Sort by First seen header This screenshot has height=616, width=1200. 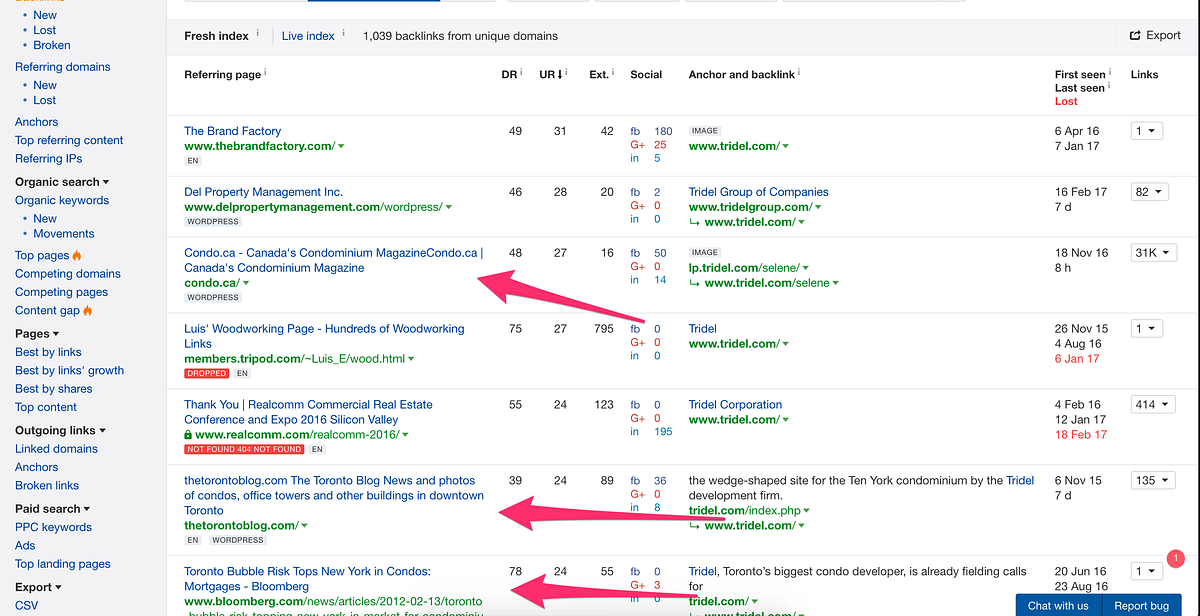click(1080, 74)
